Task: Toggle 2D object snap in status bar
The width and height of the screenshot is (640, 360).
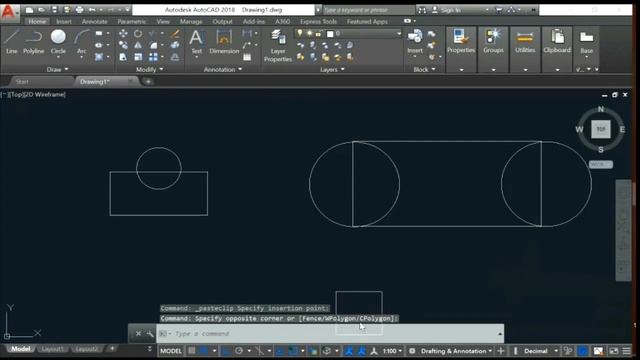Action: tap(293, 351)
